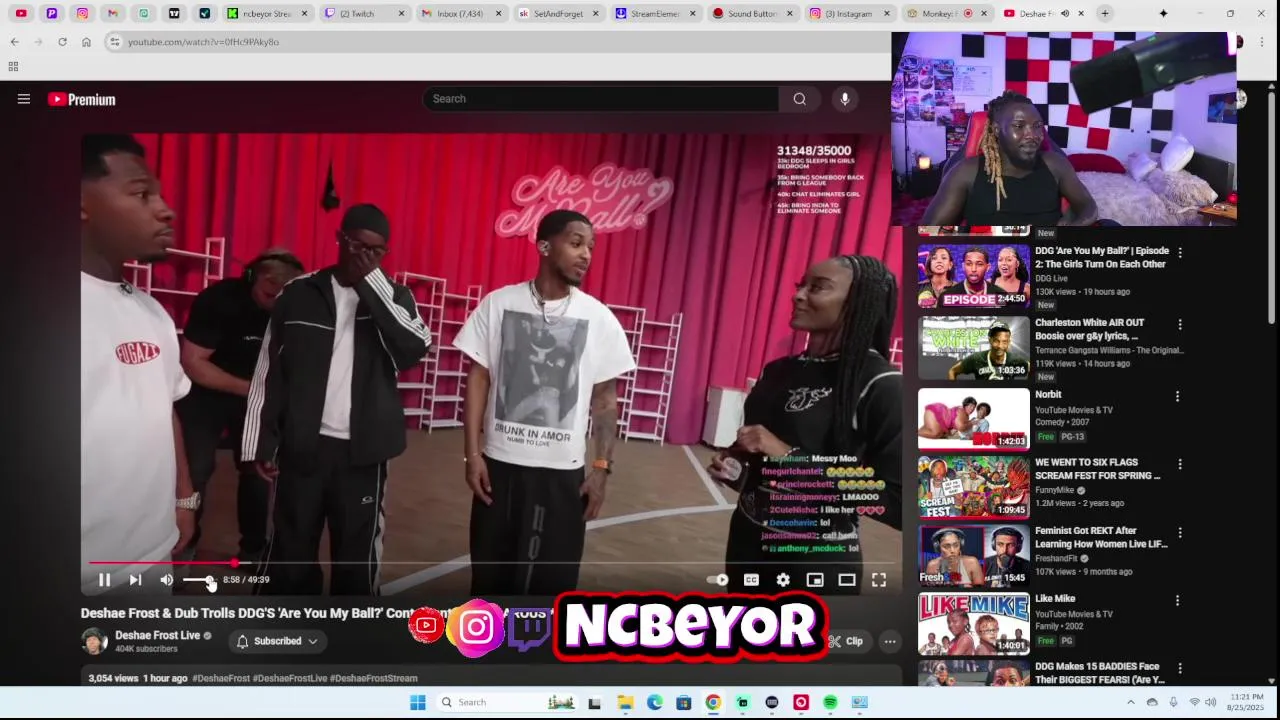Screen dimensions: 1280x720
Task: Focus the YouTube Search box
Action: (x=600, y=99)
